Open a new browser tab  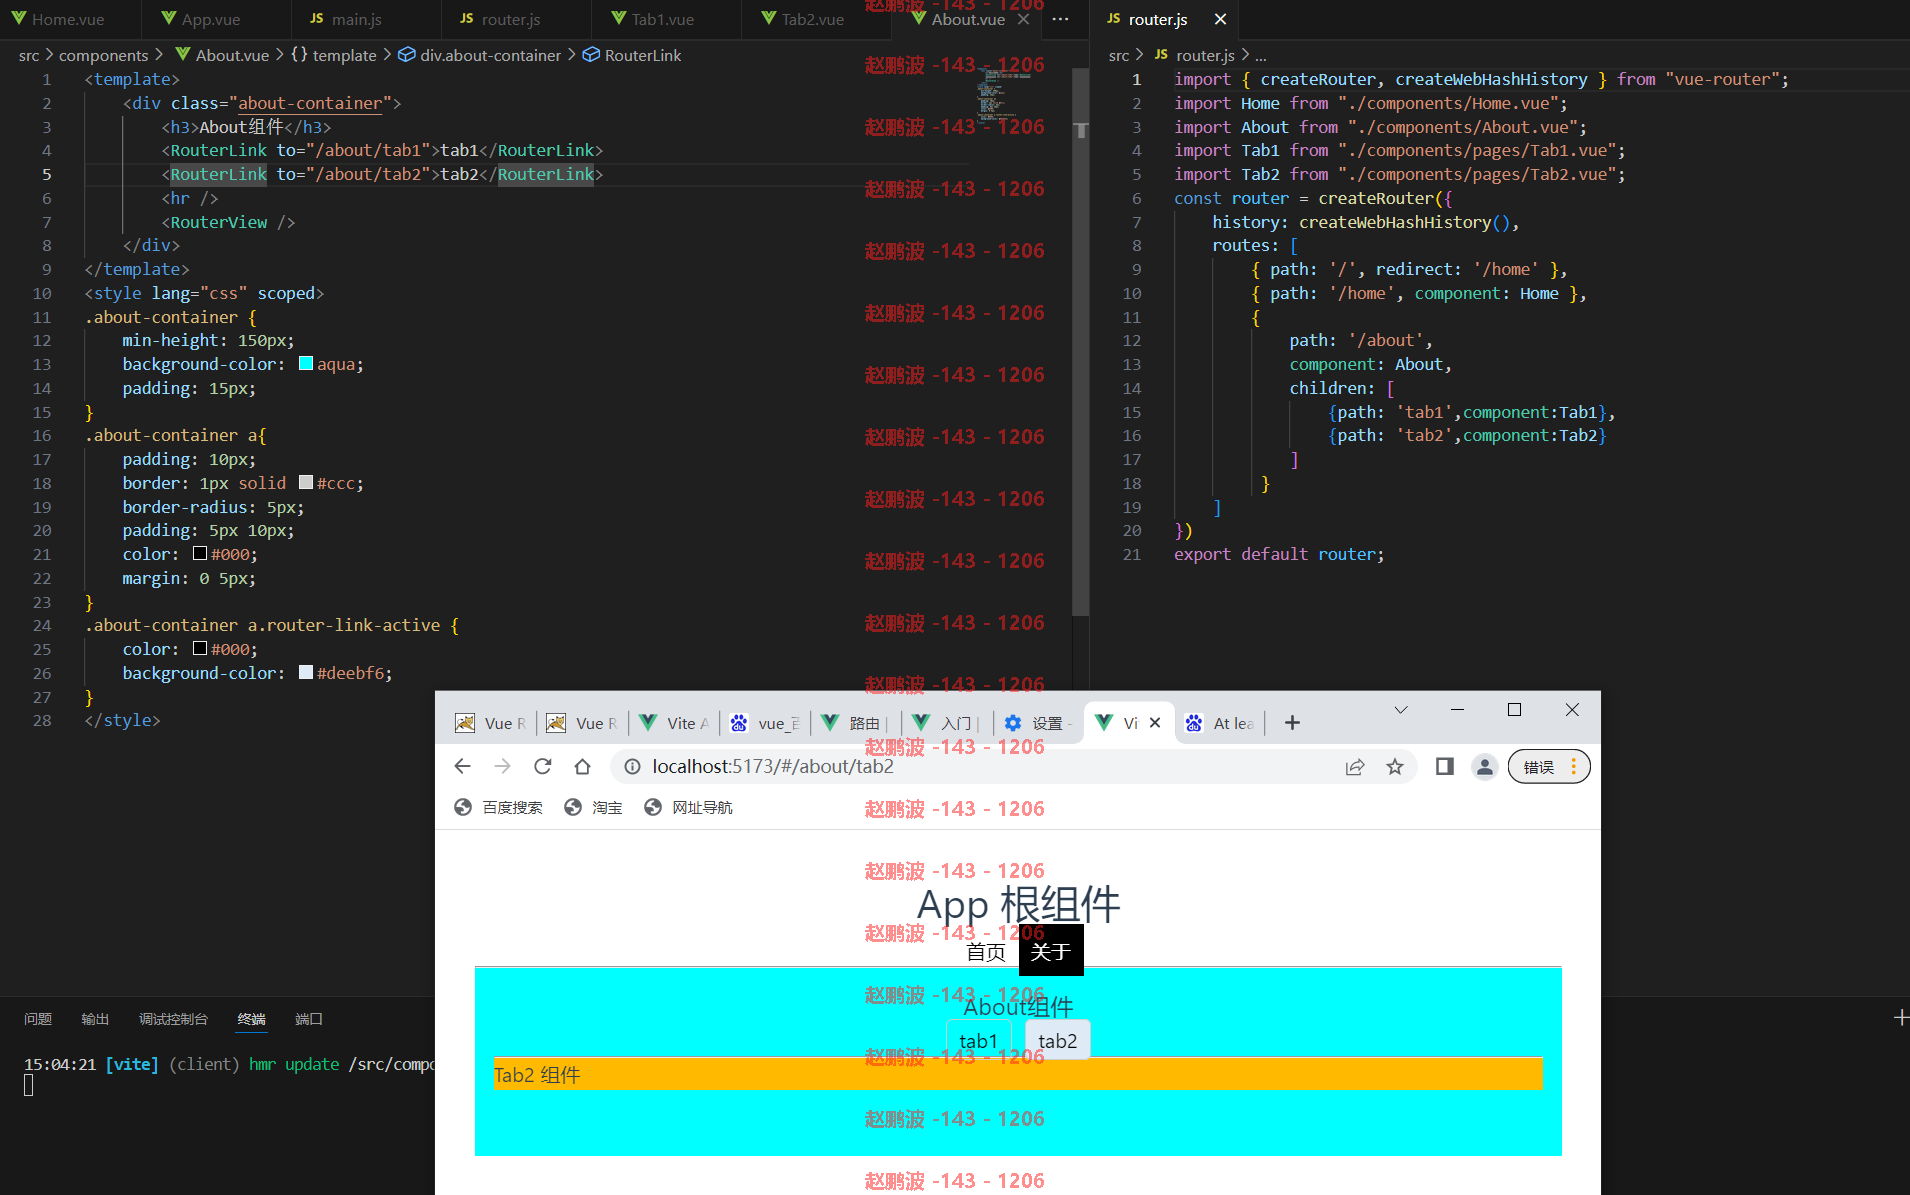[x=1292, y=723]
